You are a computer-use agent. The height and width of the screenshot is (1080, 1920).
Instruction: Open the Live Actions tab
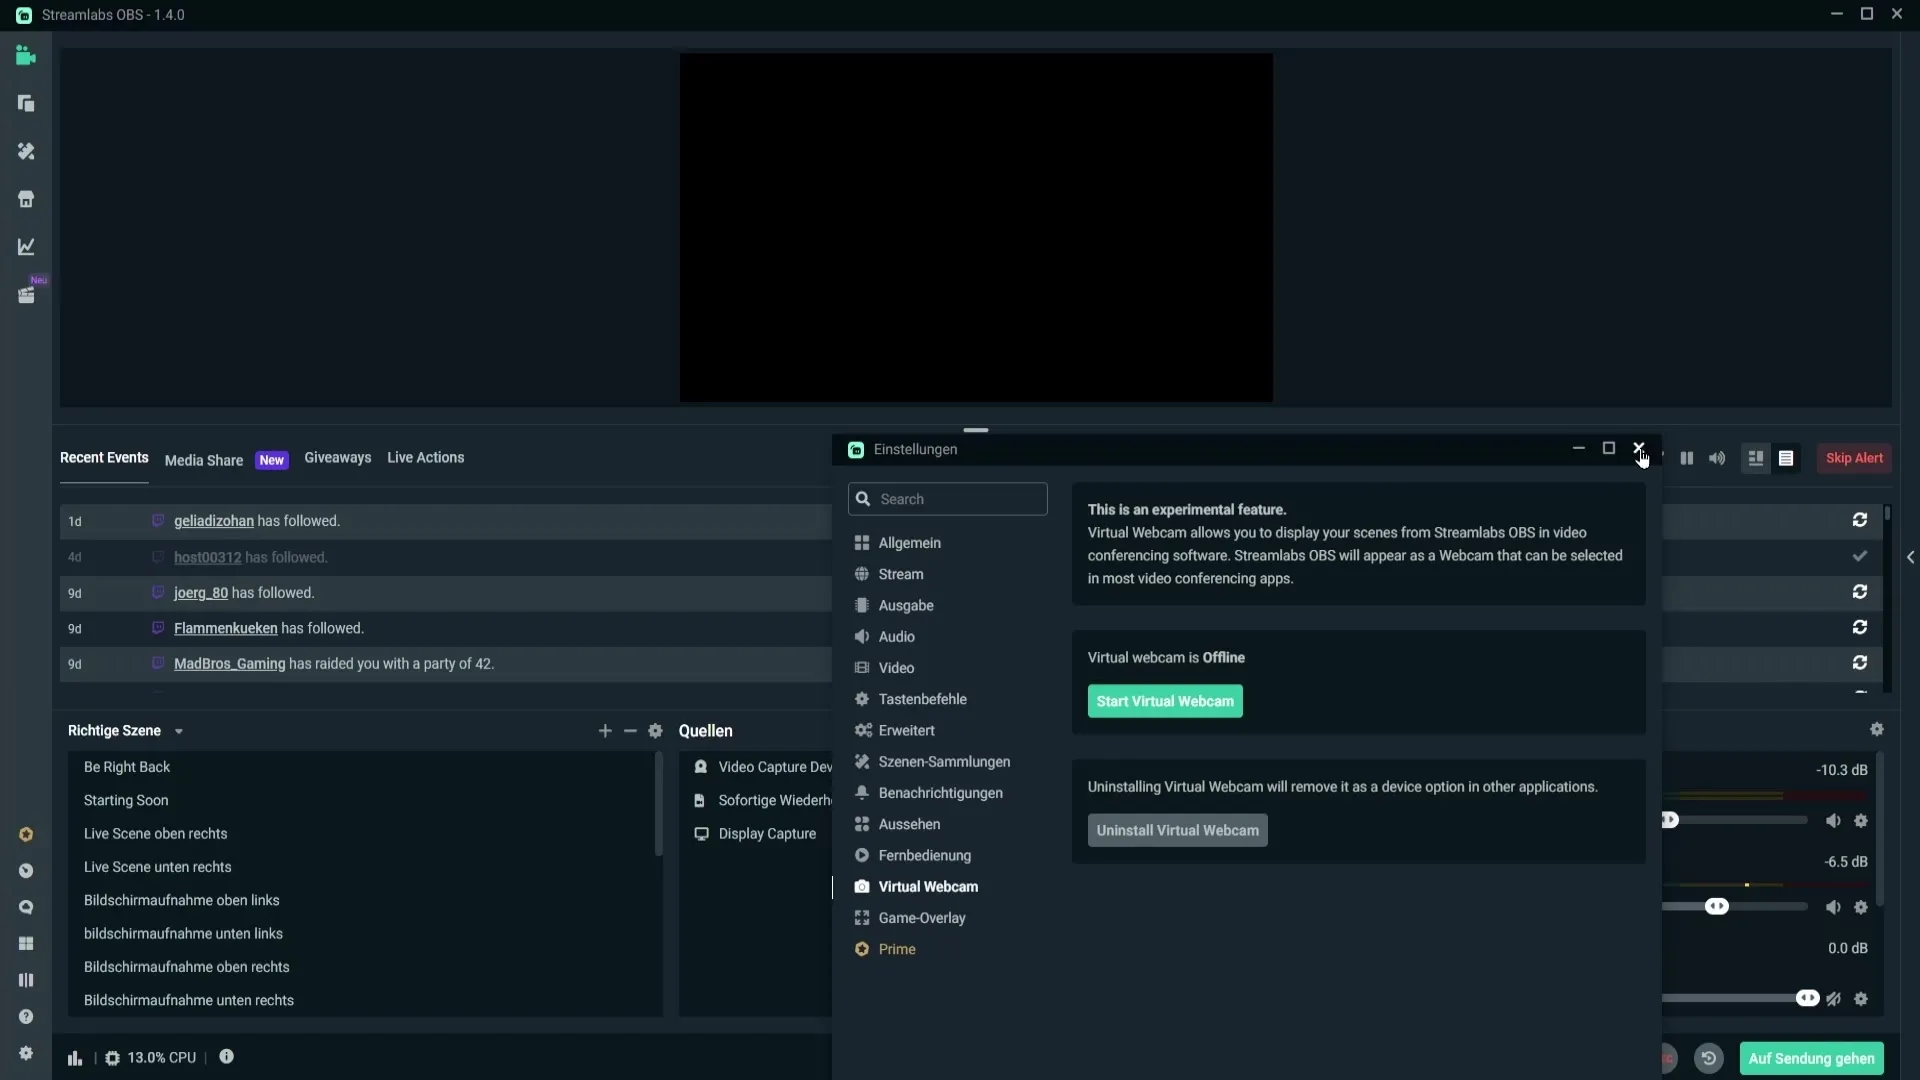coord(426,458)
